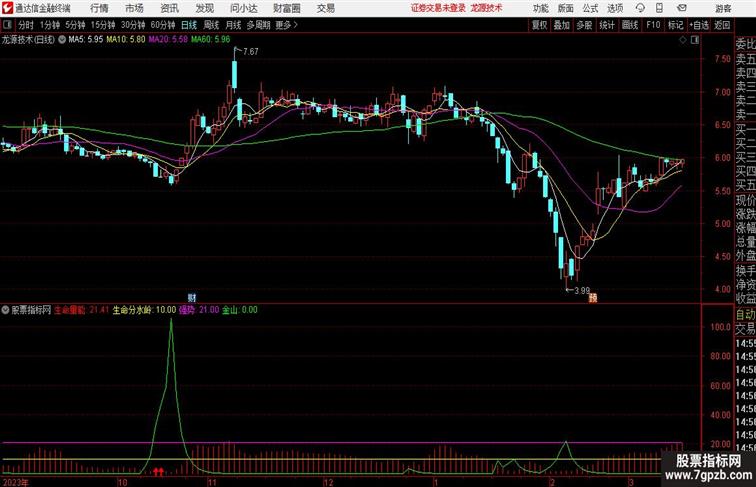Click the red double-arrow signal in sub-chart
The height and width of the screenshot is (487, 756).
coord(158,471)
